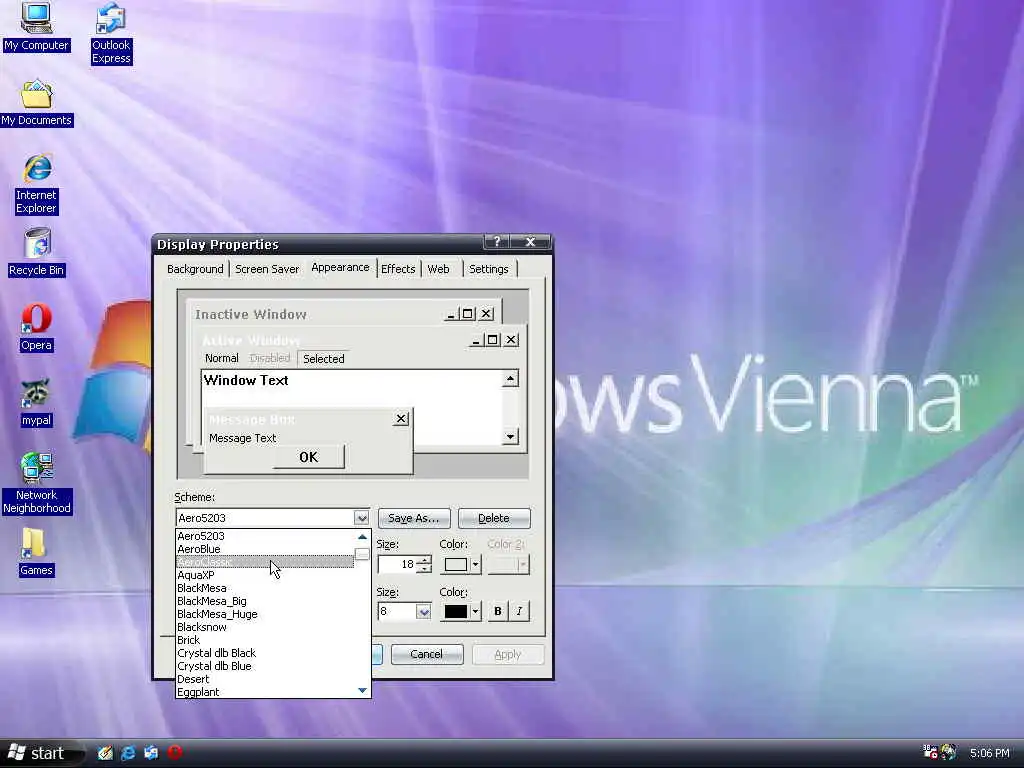Select the Recycle Bin desktop icon
The width and height of the screenshot is (1024, 768).
click(x=37, y=253)
